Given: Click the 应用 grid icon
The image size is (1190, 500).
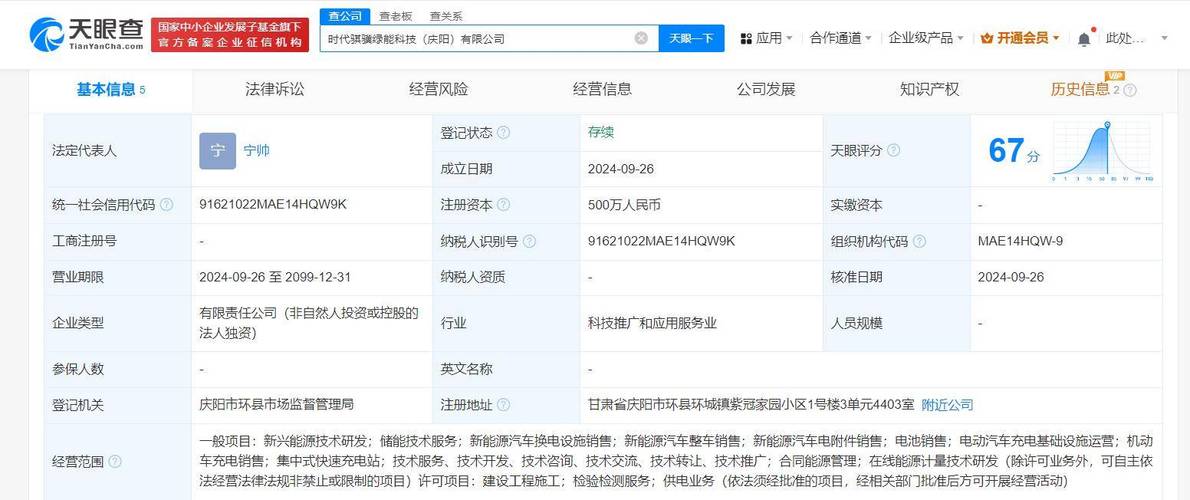Looking at the screenshot, I should pyautogui.click(x=746, y=38).
